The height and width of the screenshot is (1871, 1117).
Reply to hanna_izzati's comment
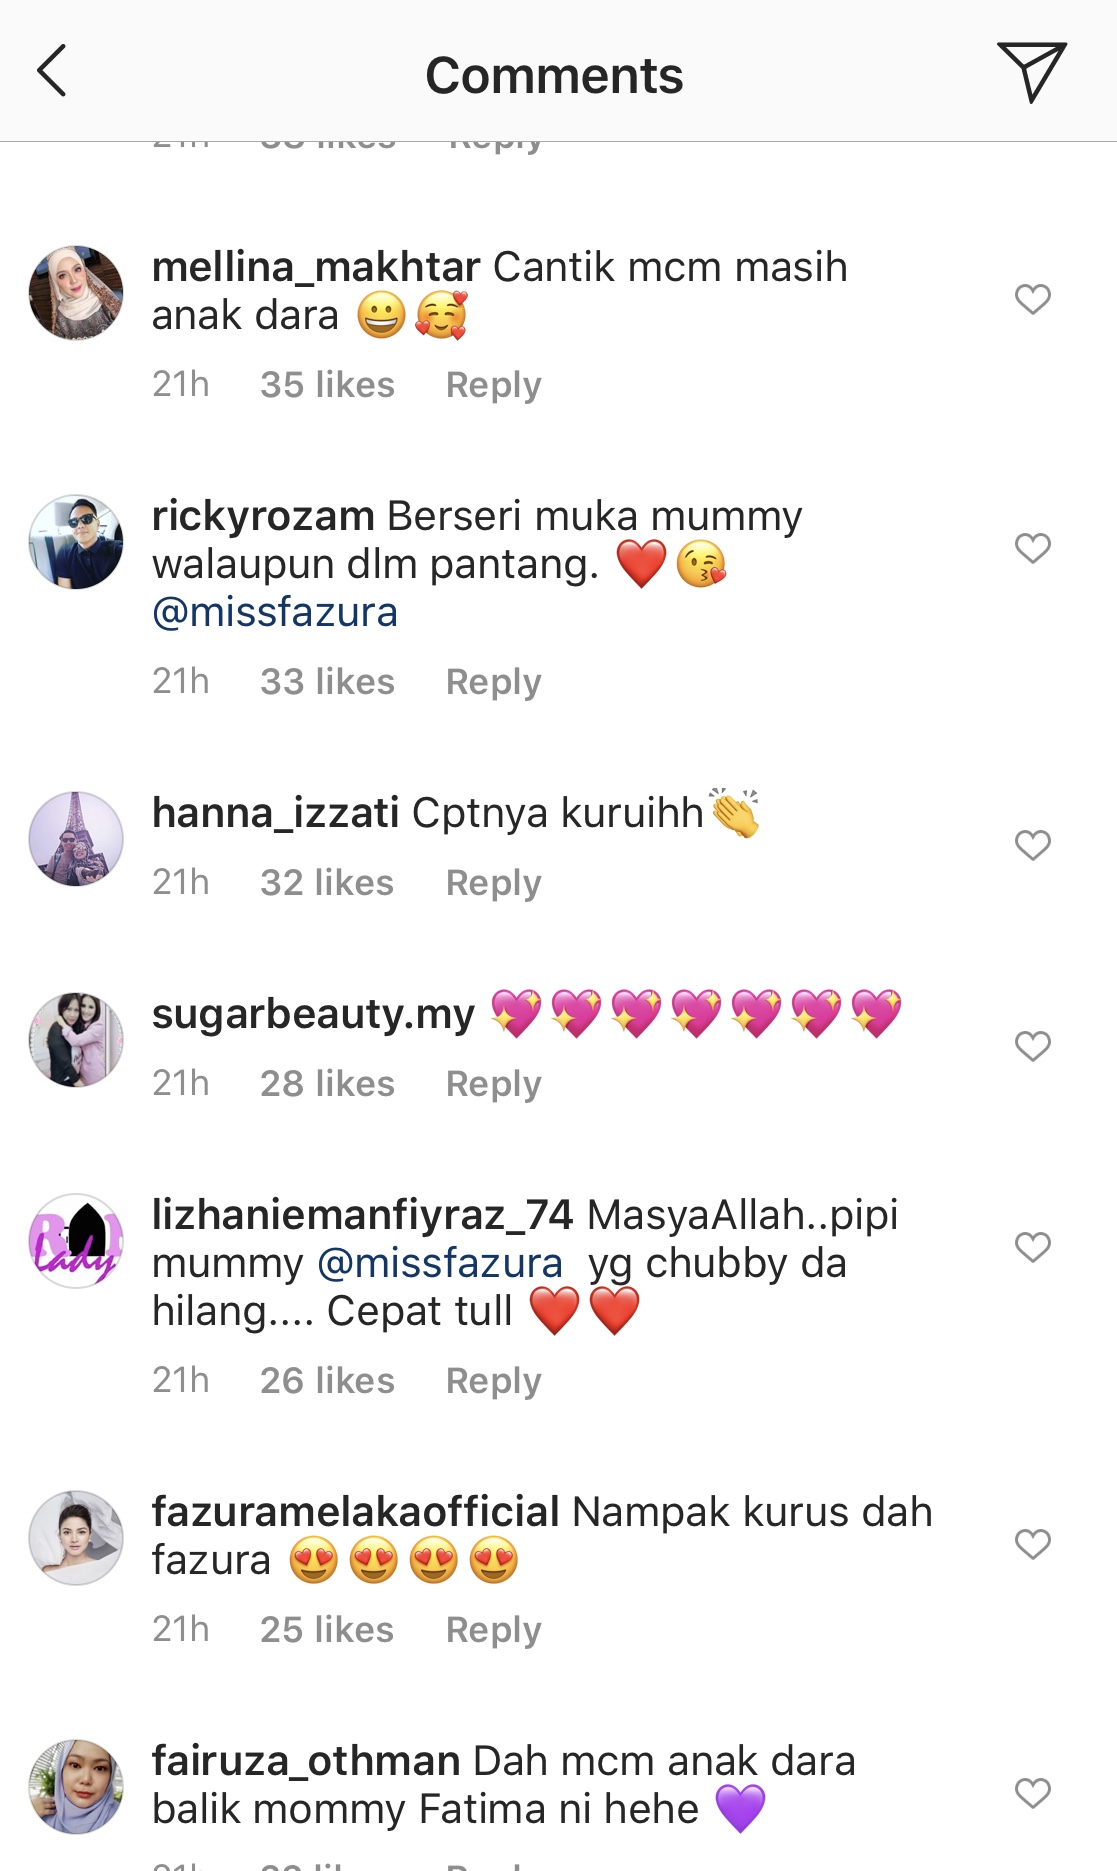point(493,884)
